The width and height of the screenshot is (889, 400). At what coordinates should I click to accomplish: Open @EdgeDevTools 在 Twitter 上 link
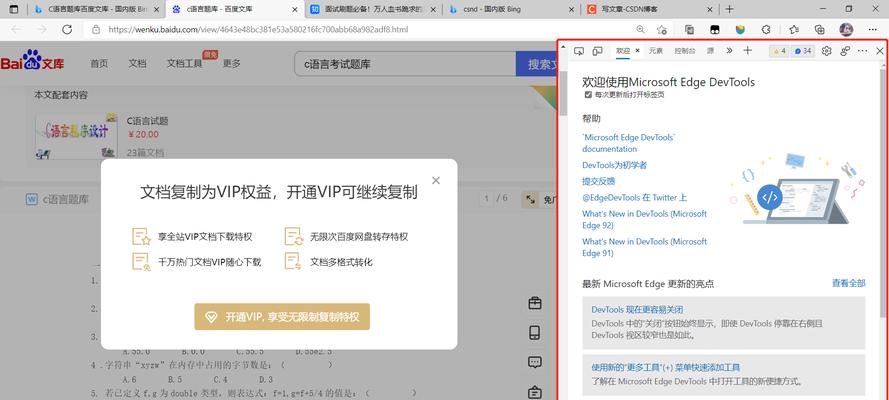[634, 198]
